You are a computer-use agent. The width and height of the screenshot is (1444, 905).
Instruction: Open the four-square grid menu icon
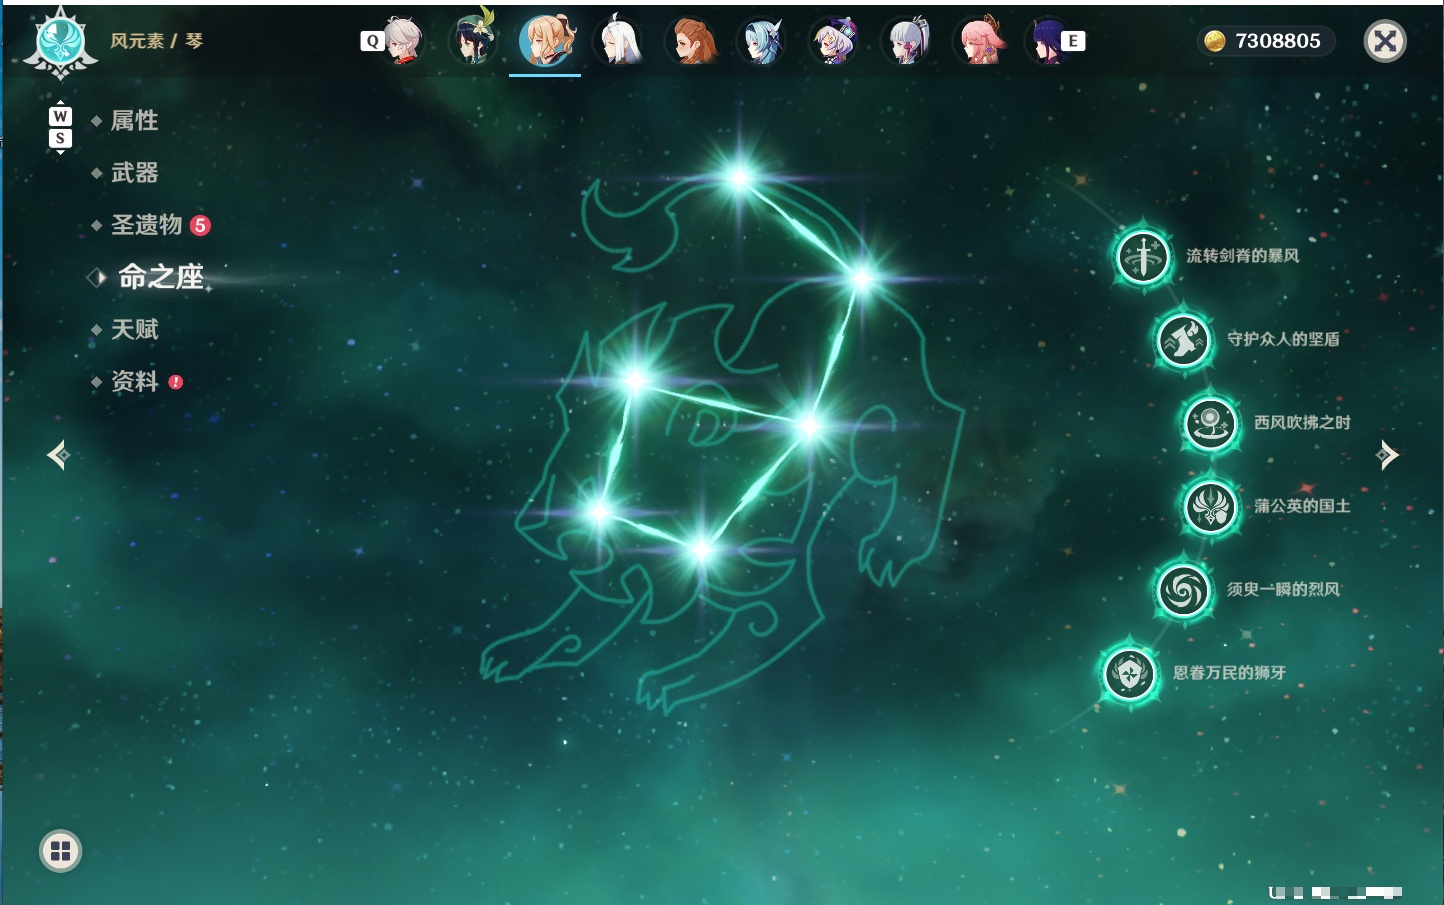click(60, 851)
